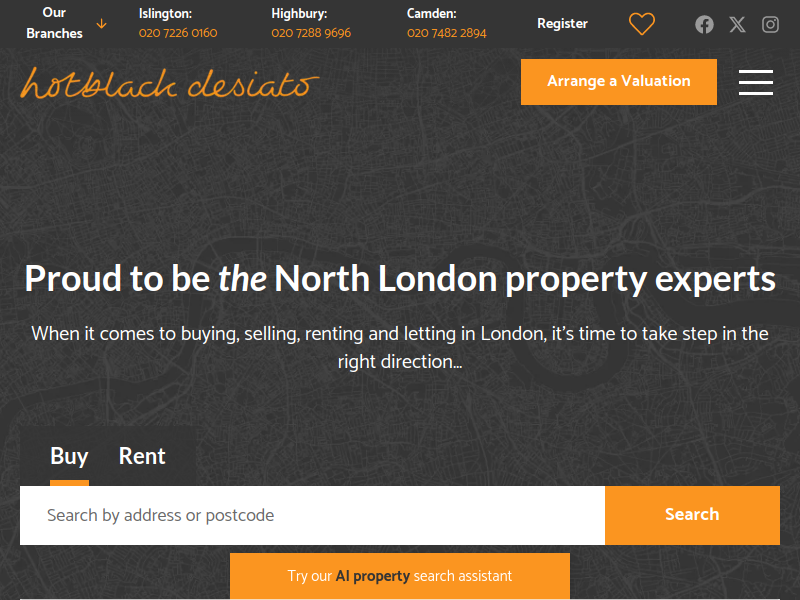Click the orange Search button
Image resolution: width=800 pixels, height=600 pixels.
(x=692, y=515)
